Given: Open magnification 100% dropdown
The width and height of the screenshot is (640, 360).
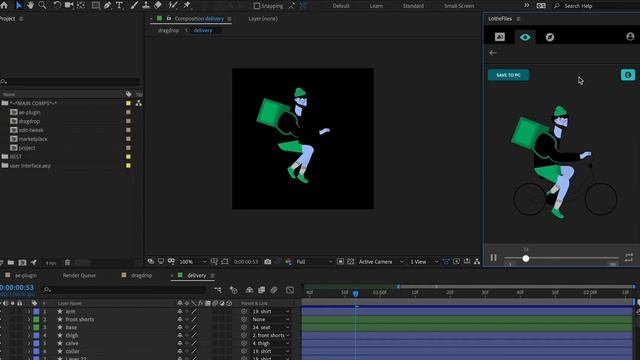Looking at the screenshot, I should (x=193, y=262).
